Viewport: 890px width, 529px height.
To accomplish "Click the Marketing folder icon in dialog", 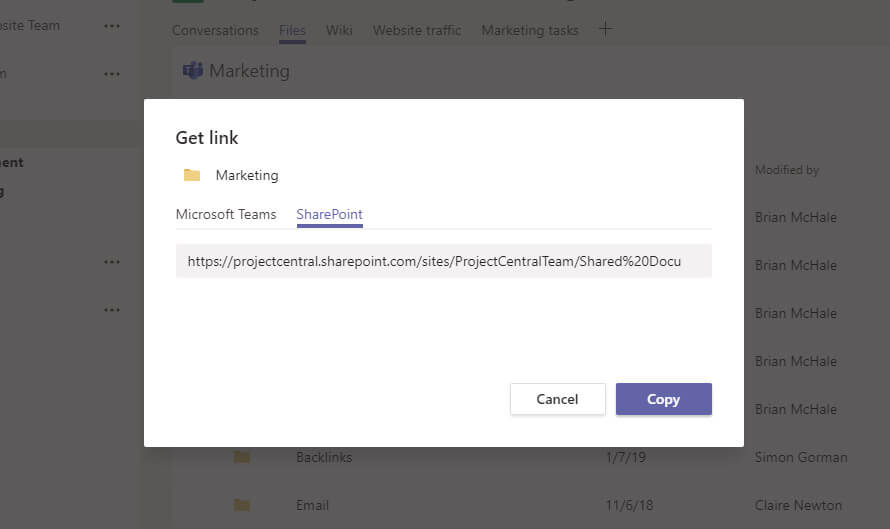I will pyautogui.click(x=192, y=175).
